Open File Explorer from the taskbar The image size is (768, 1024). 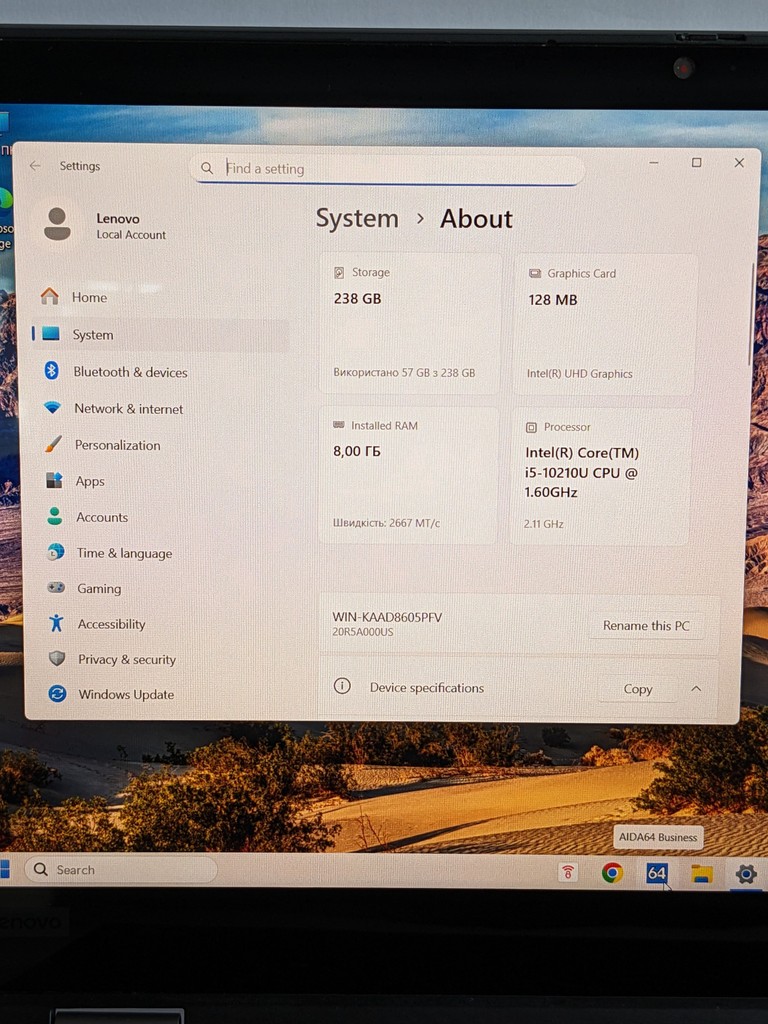(702, 874)
